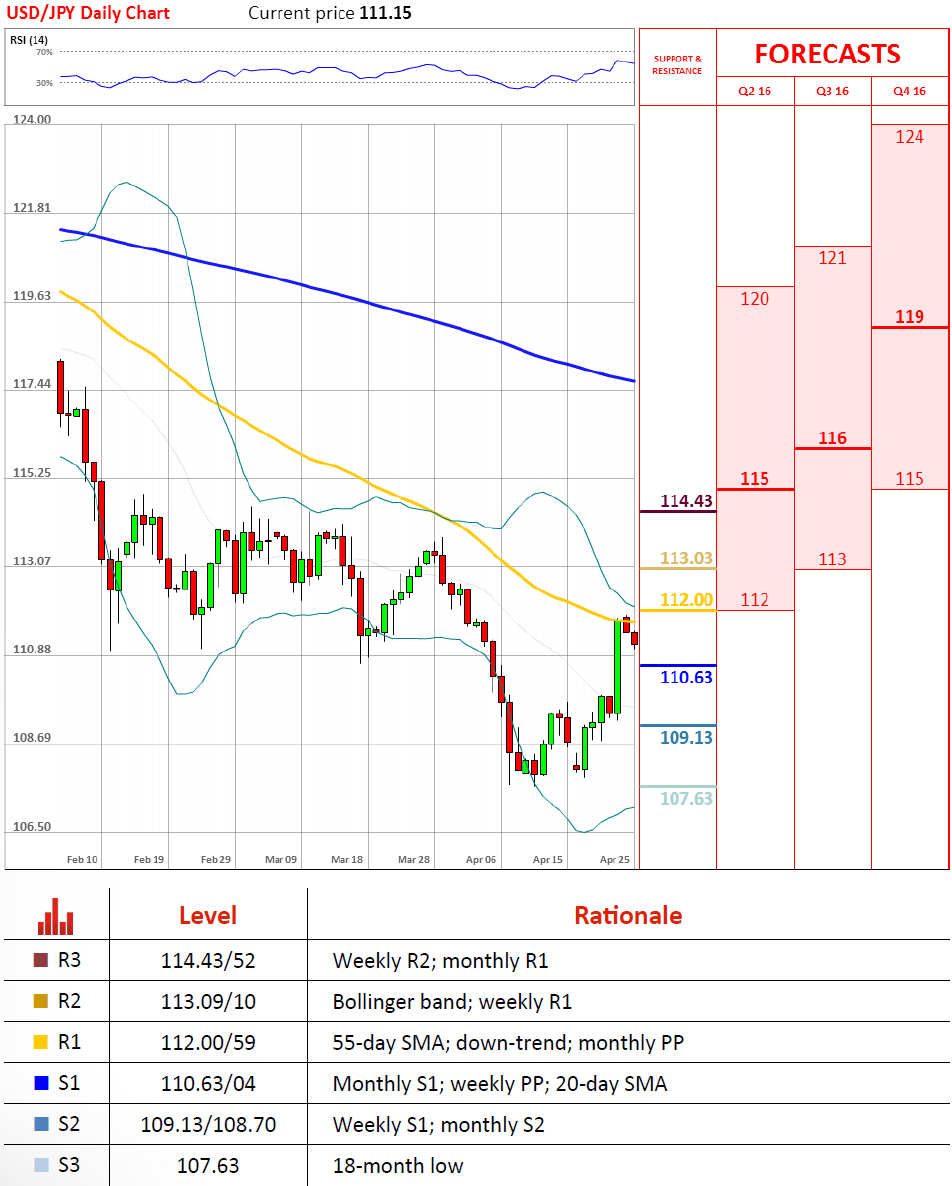Viewport: 952px width, 1186px height.
Task: Click the R2 row label
Action: pos(69,1001)
